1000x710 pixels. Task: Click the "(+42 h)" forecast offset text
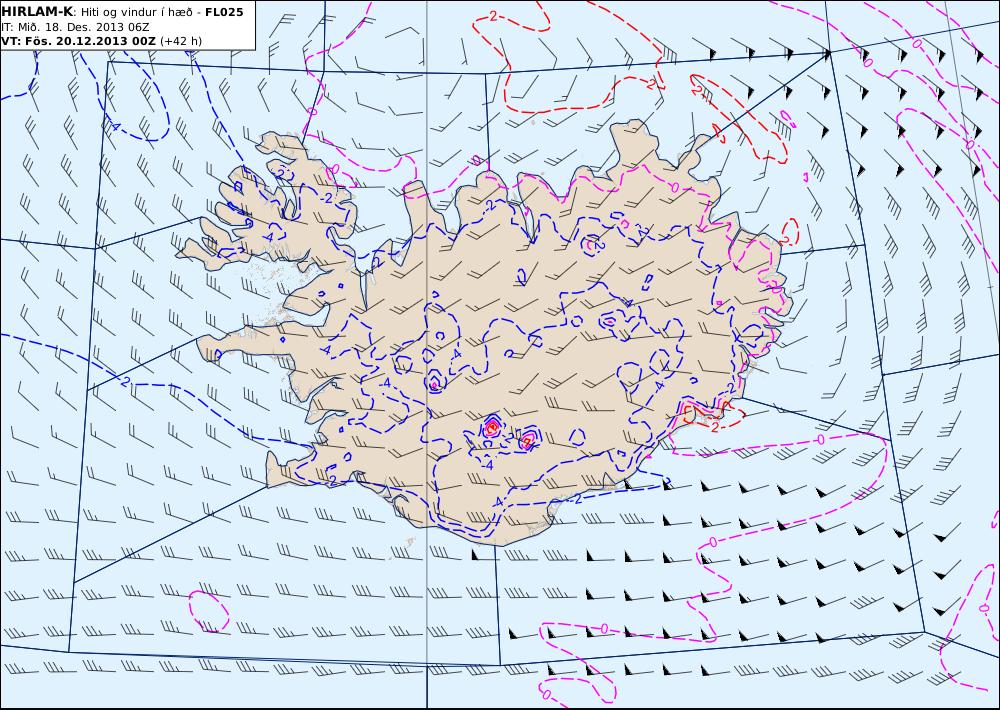point(181,41)
